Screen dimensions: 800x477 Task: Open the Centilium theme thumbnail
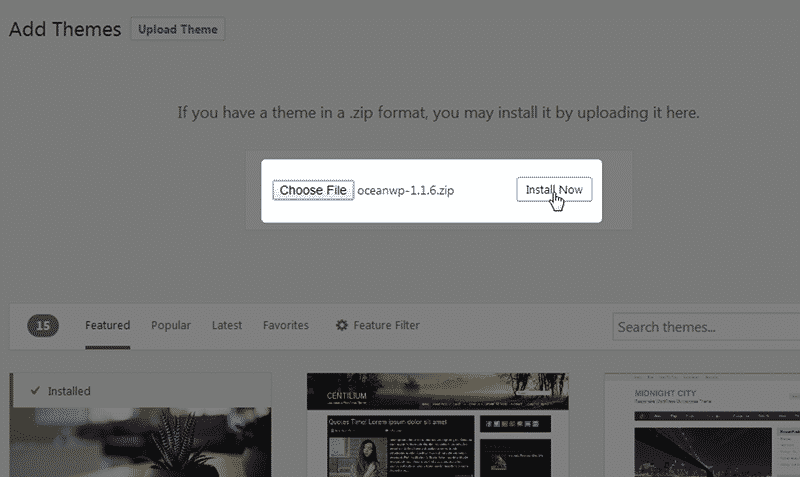pos(438,425)
